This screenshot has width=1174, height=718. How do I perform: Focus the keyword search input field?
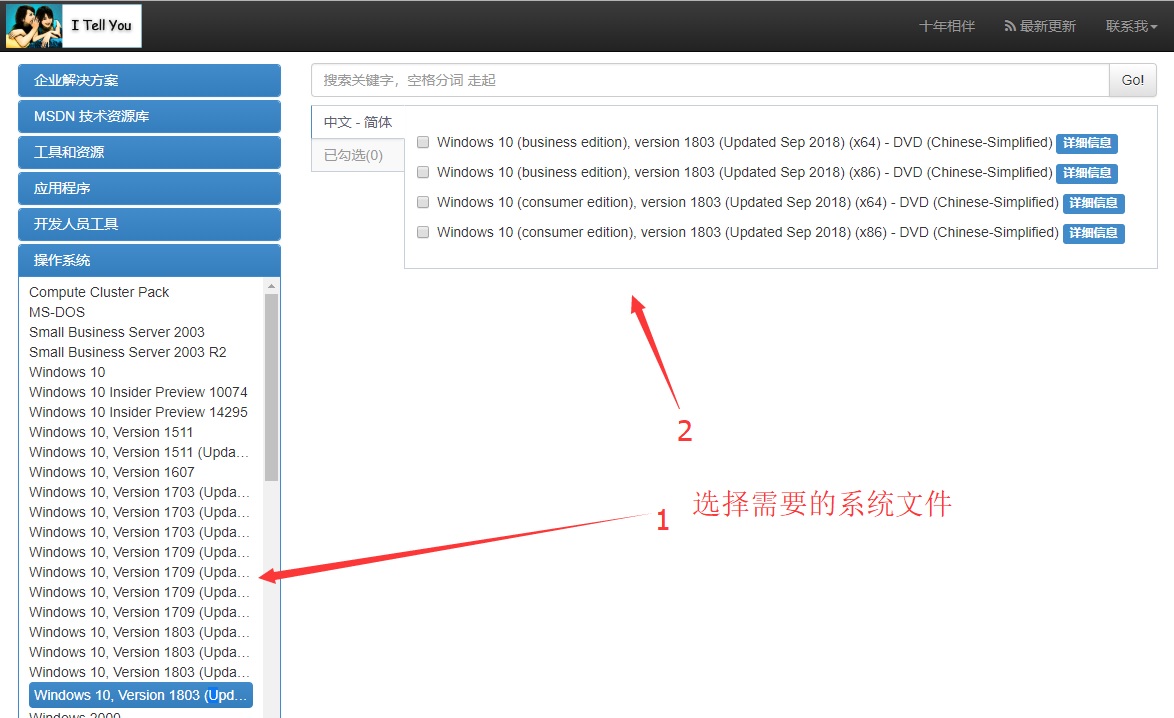(710, 80)
